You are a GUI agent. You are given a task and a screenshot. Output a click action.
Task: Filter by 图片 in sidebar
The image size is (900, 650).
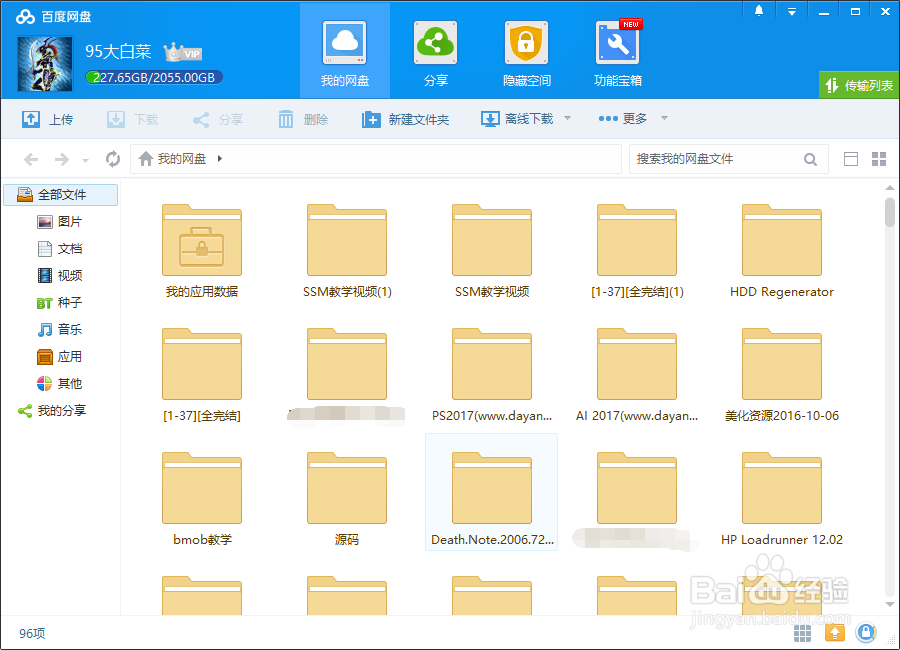point(60,222)
